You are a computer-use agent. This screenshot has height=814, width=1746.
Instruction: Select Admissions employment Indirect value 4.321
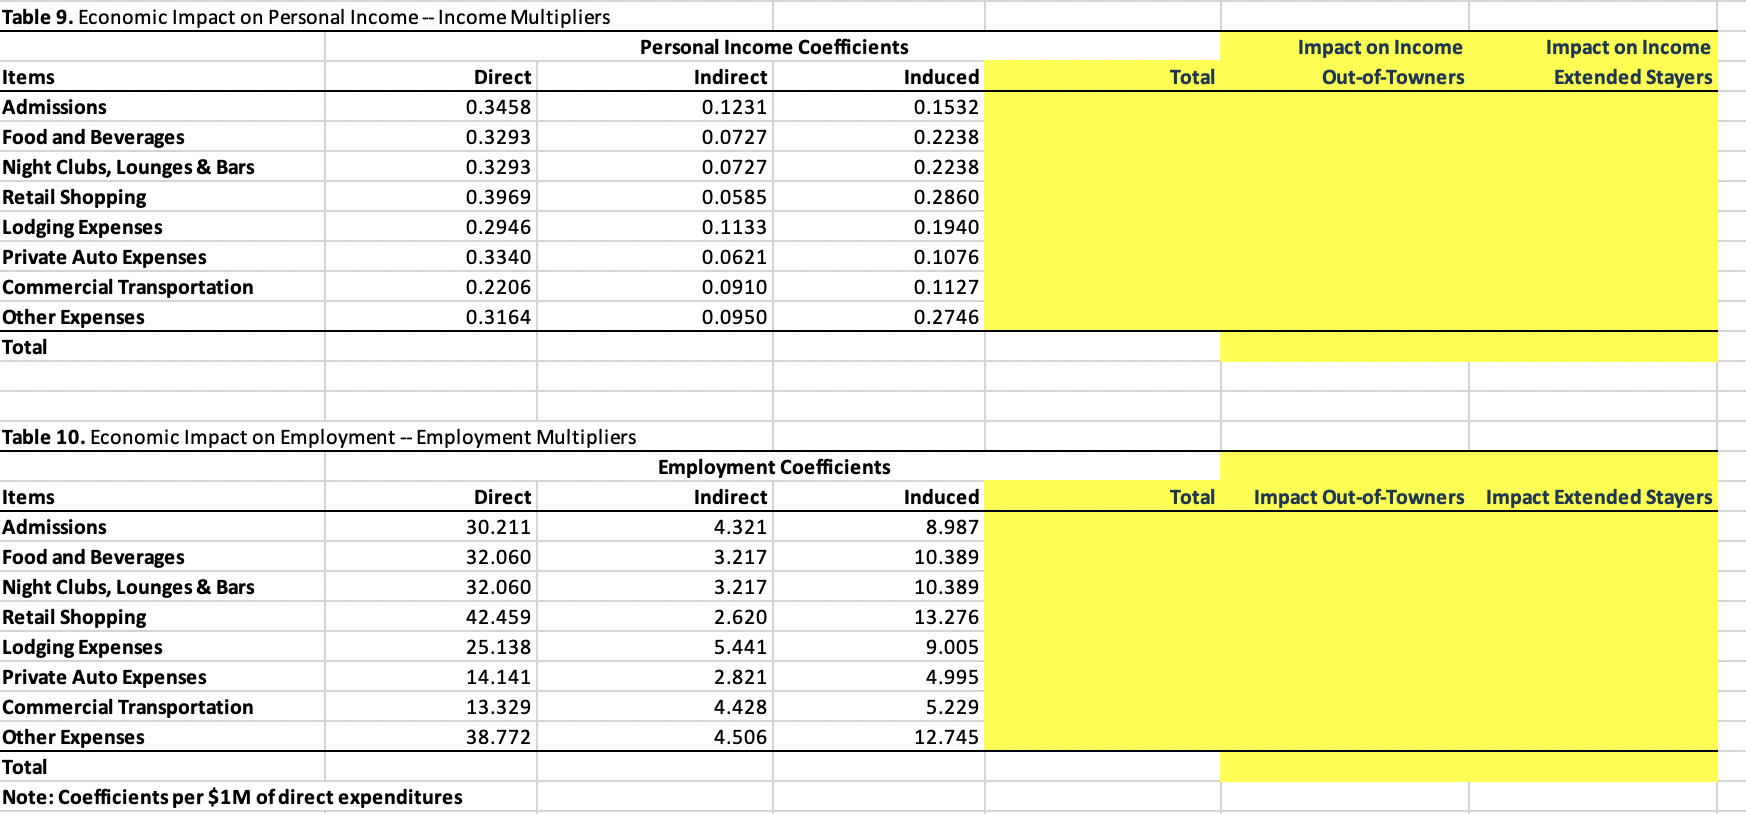740,527
